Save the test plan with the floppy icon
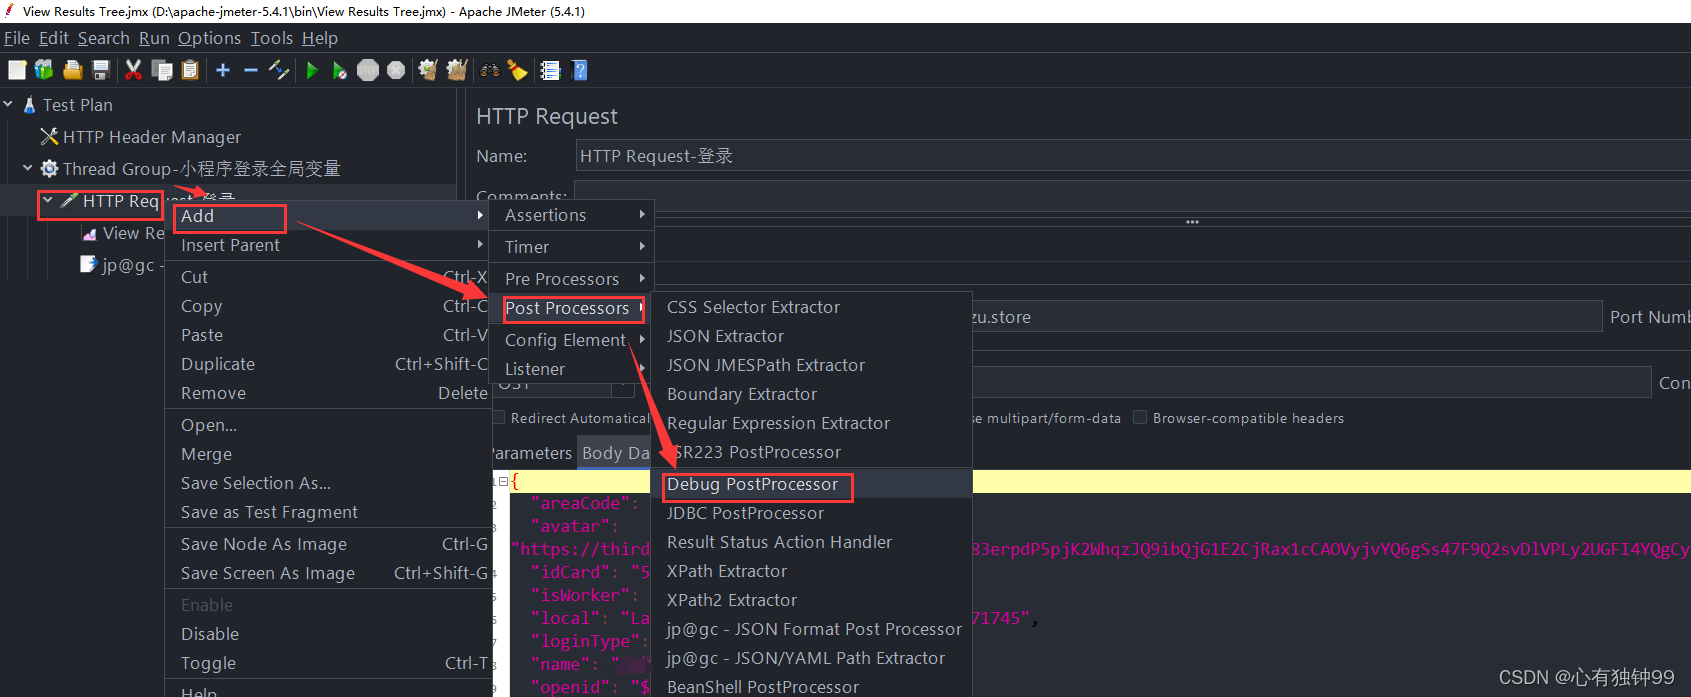This screenshot has height=697, width=1691. [x=101, y=70]
